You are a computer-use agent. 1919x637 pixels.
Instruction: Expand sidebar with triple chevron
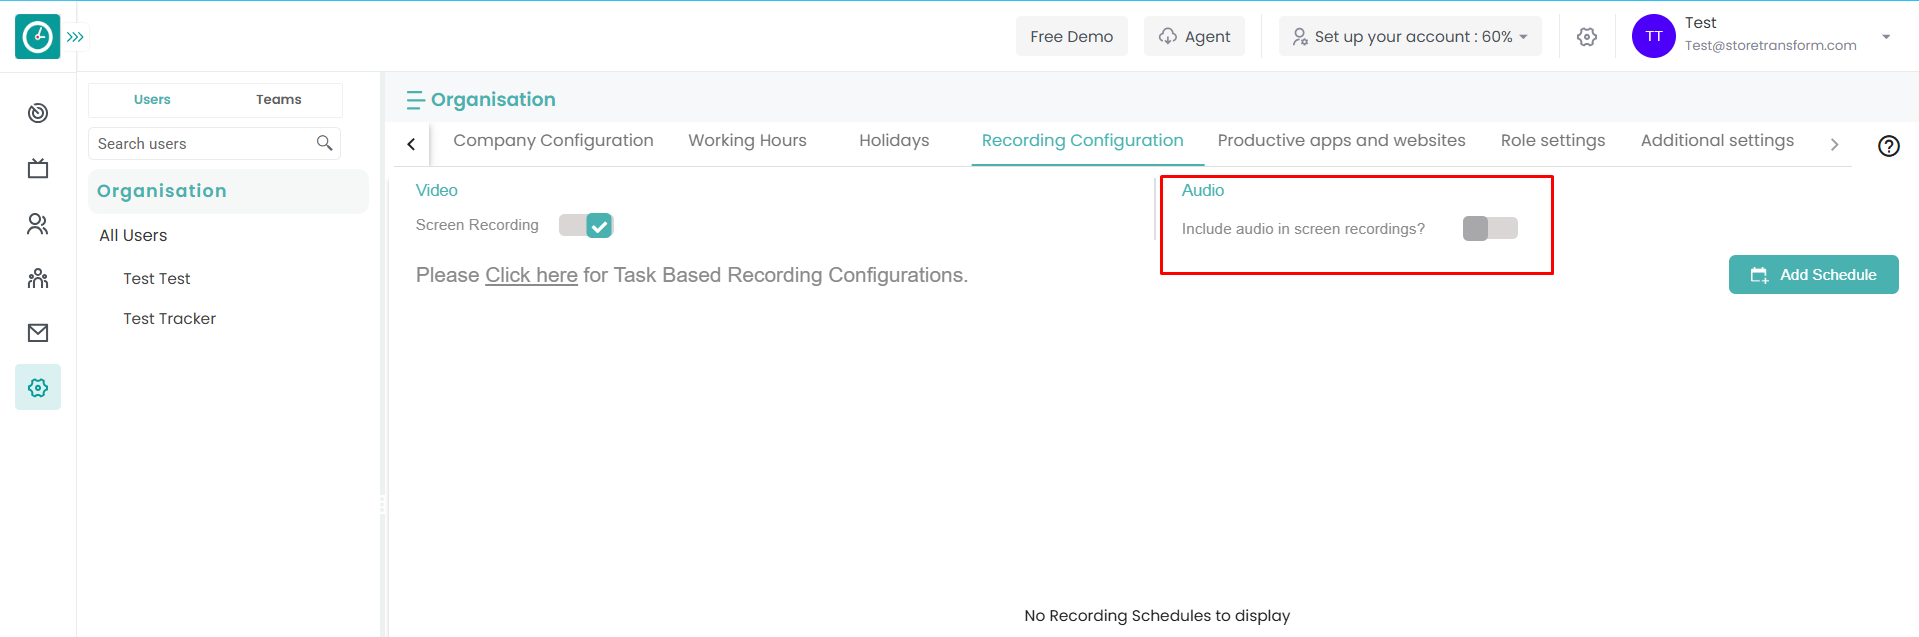[x=76, y=37]
